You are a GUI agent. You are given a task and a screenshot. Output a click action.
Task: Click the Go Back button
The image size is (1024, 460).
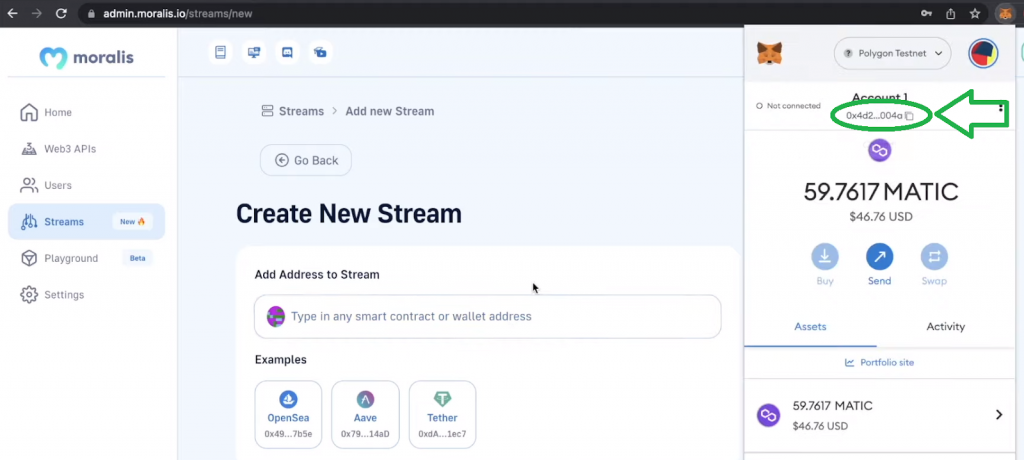306,160
